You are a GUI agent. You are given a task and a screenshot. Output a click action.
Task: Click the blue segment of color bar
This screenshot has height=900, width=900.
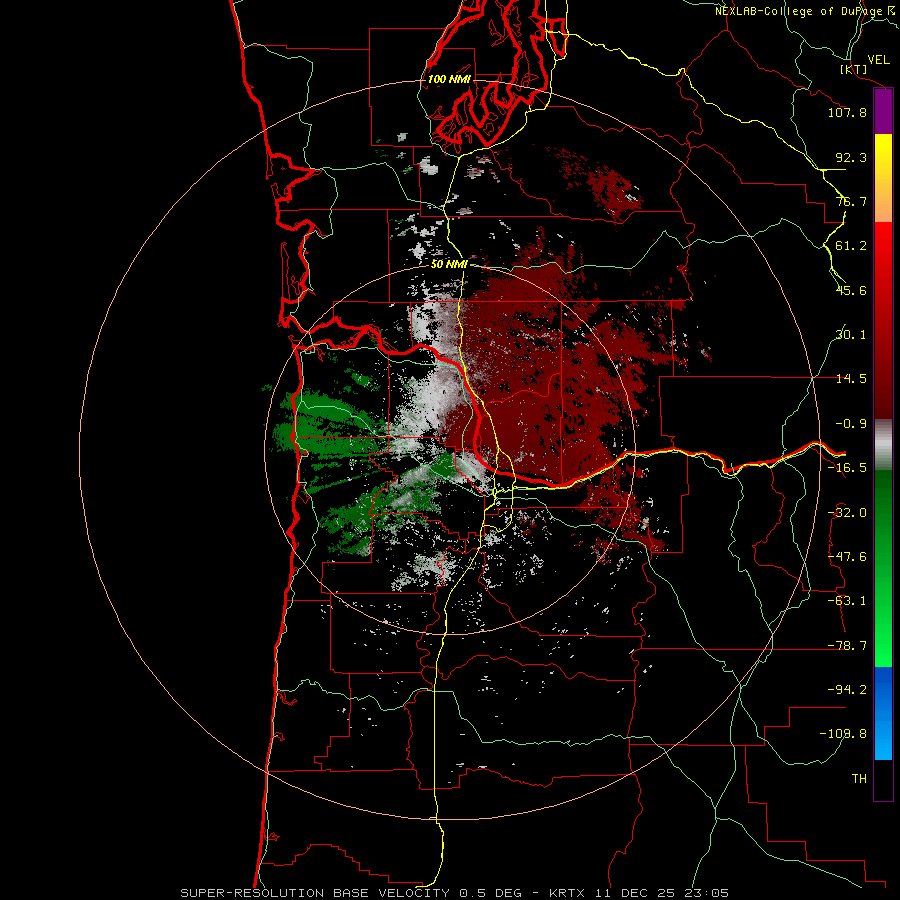(883, 713)
